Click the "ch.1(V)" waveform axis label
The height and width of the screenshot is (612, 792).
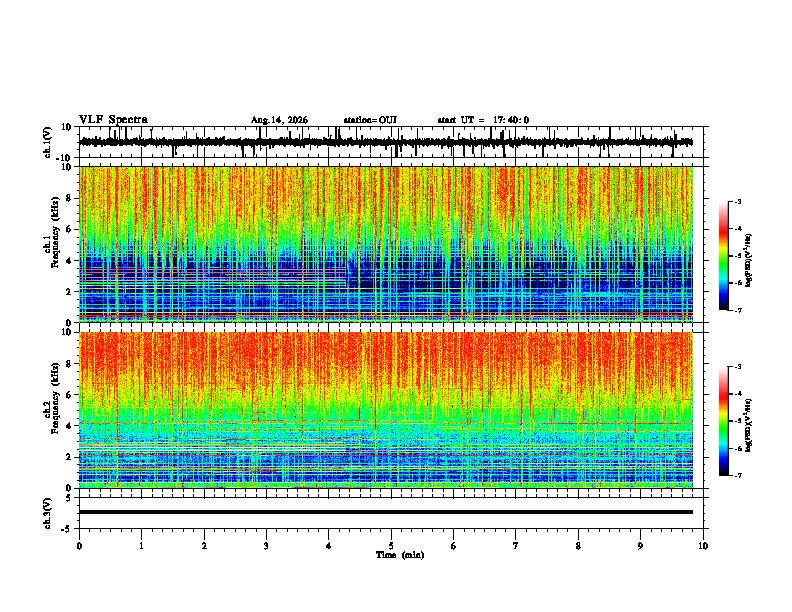pyautogui.click(x=48, y=142)
